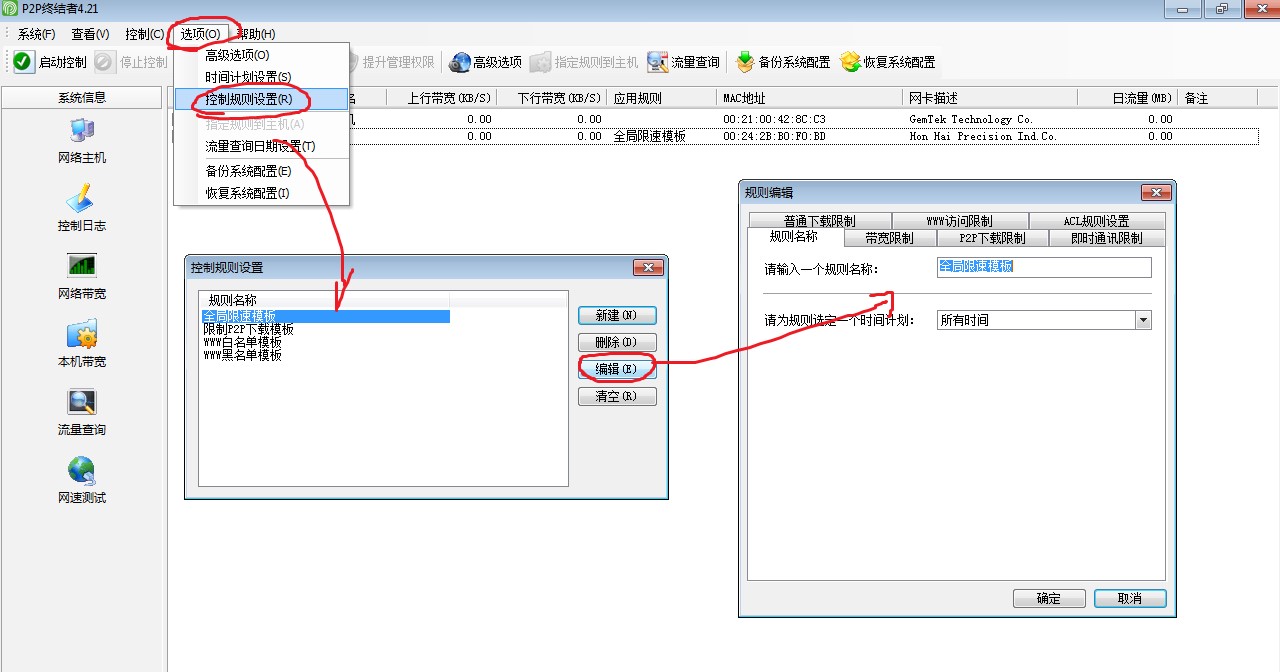Image resolution: width=1280 pixels, height=672 pixels.
Task: Close the 规则编辑 dialog
Action: click(1155, 193)
